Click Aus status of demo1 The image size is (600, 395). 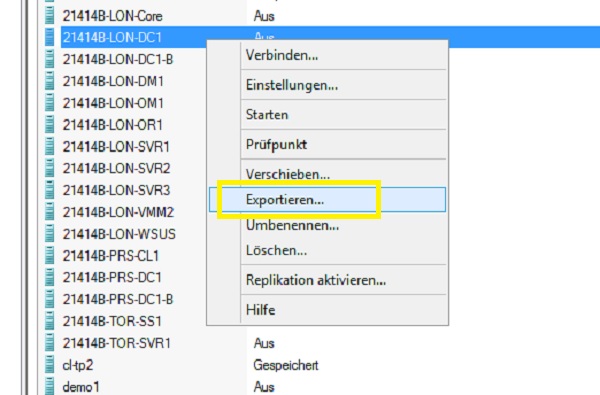coord(264,387)
